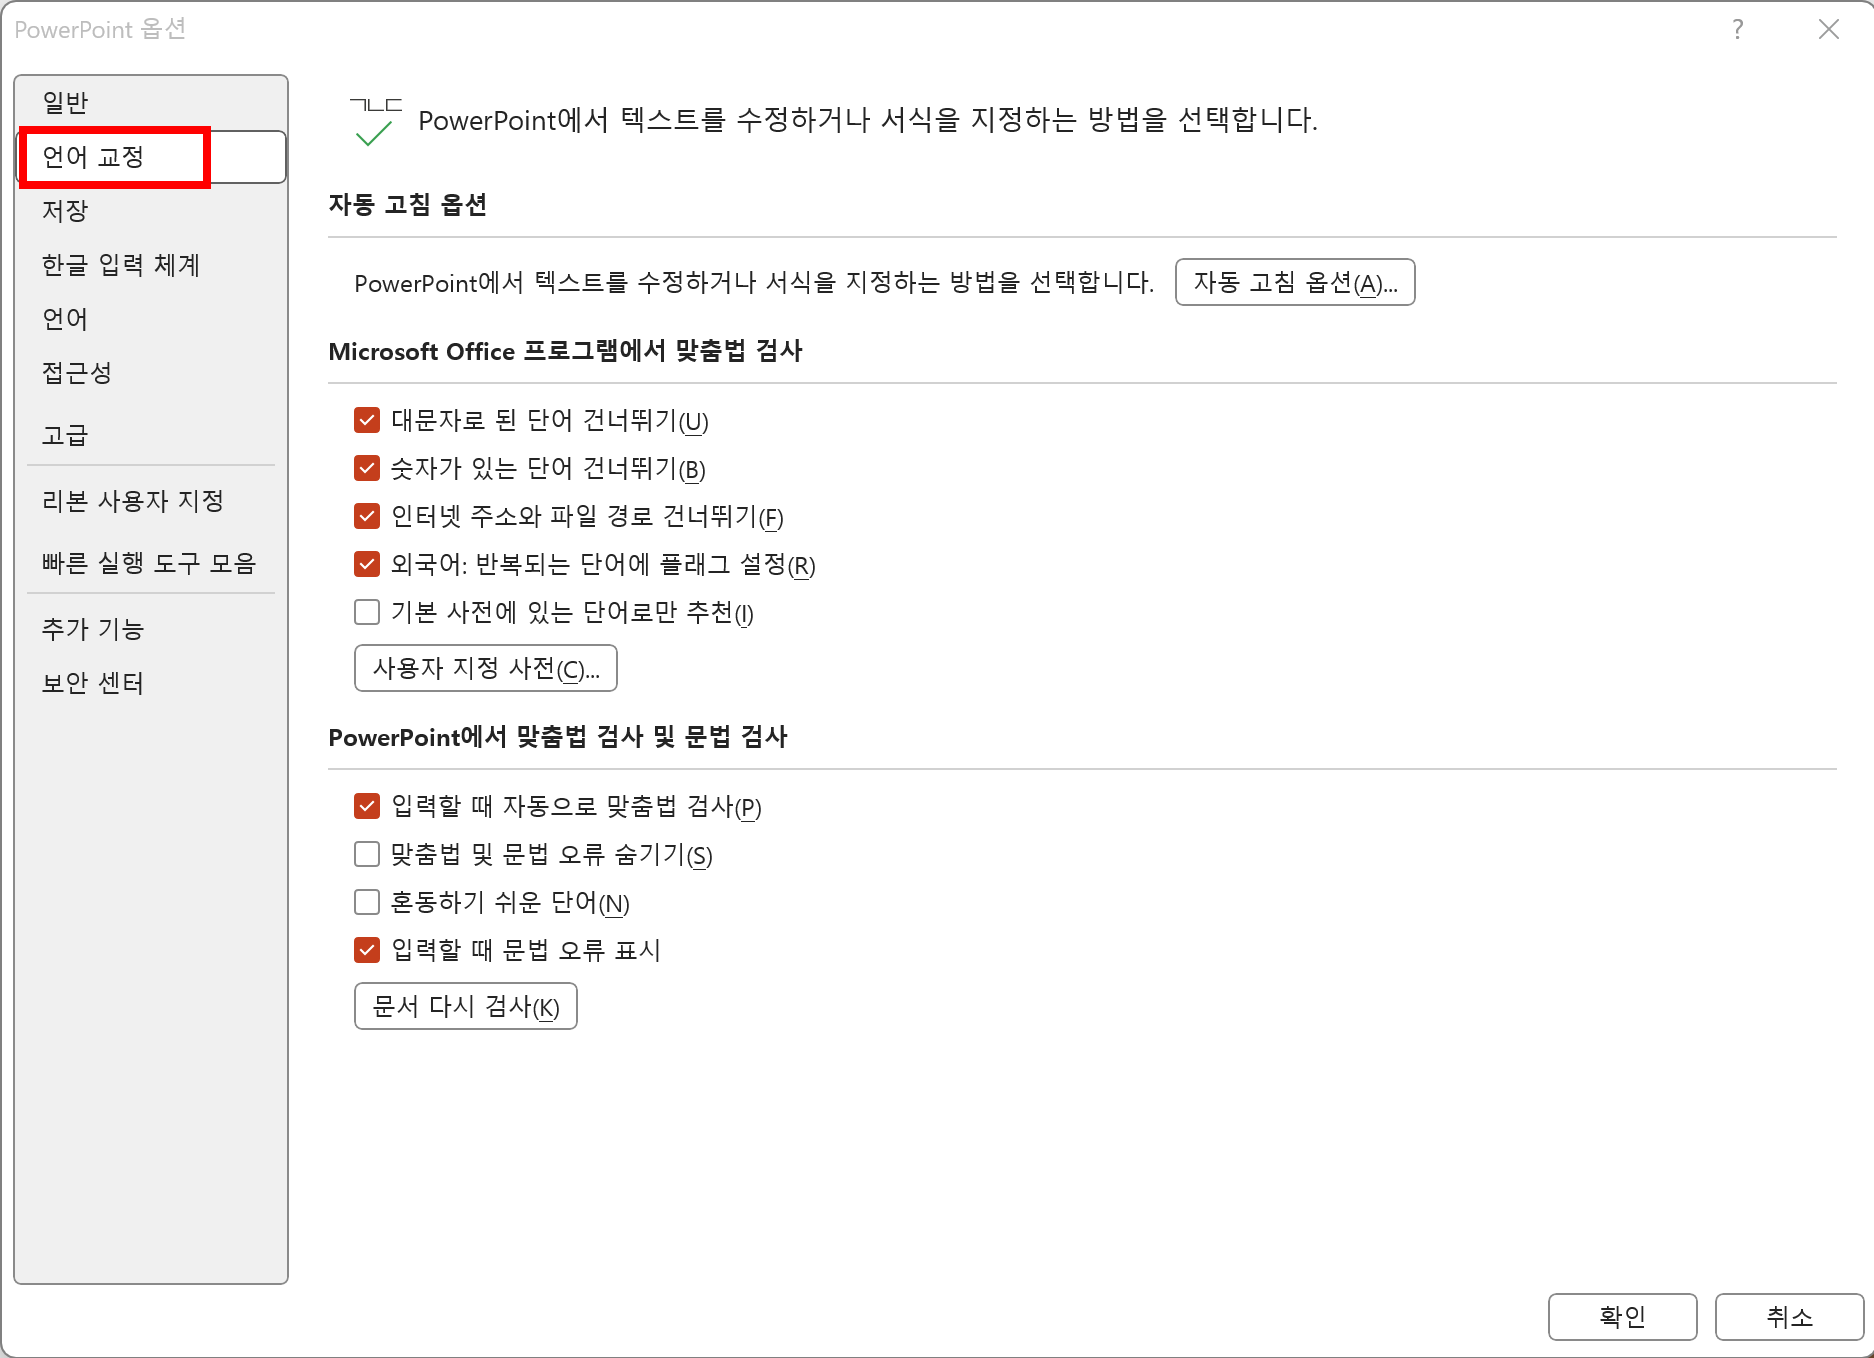Click the help question mark icon

click(1738, 29)
